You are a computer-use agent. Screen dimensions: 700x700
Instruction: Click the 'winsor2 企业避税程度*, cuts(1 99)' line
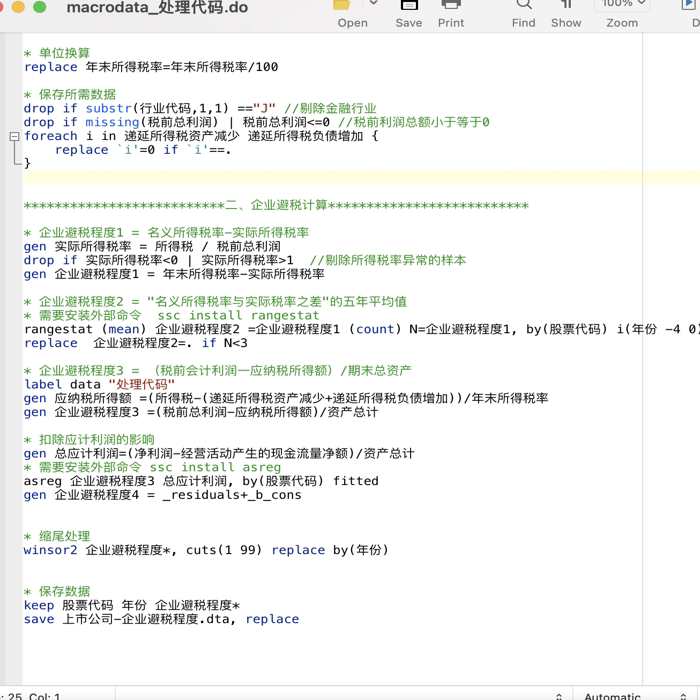pos(206,550)
